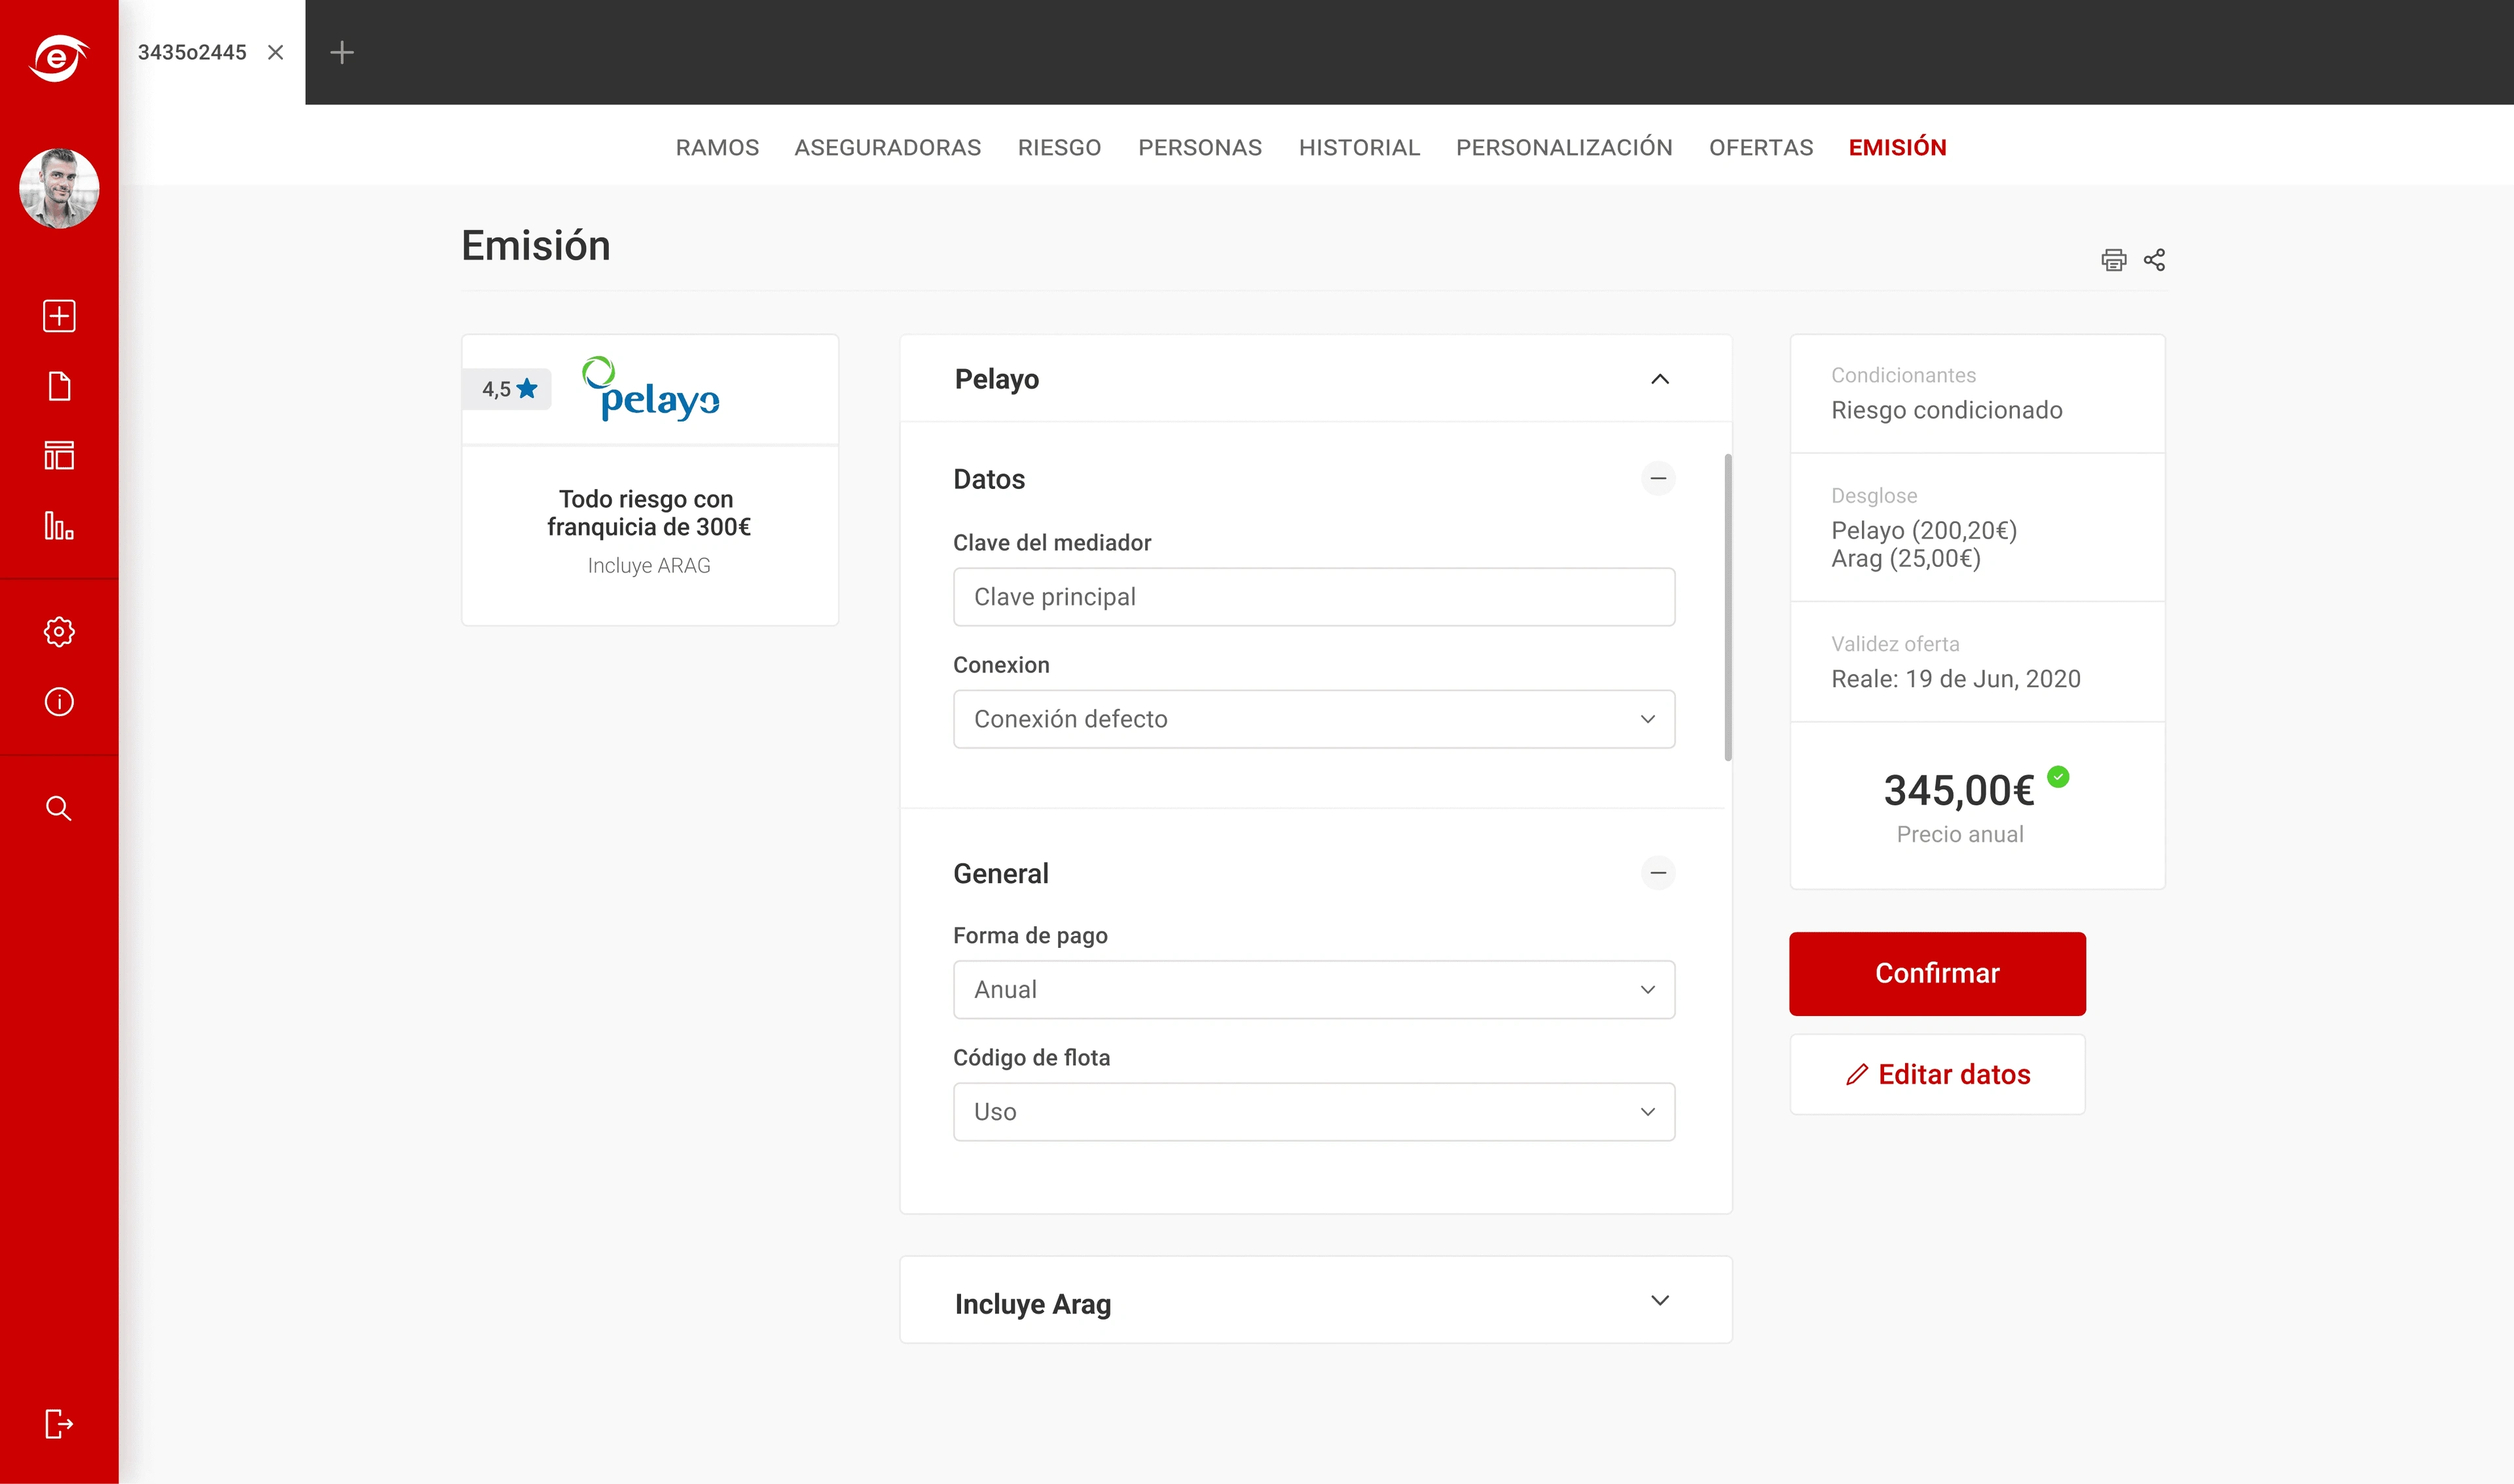Image resolution: width=2514 pixels, height=1484 pixels.
Task: Open the bar chart statistics sidebar icon
Action: pos(59,525)
